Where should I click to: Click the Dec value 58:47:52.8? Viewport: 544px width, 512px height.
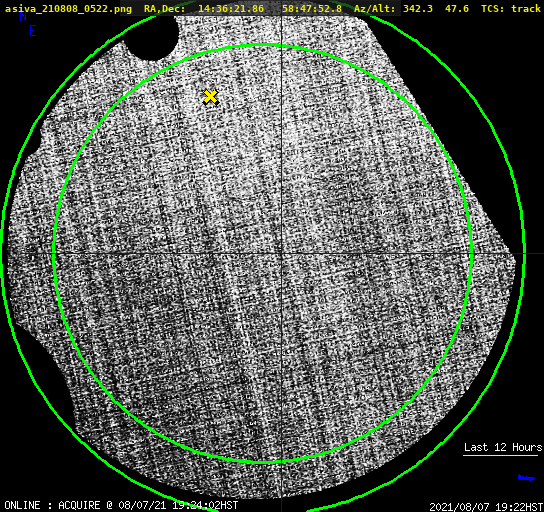pyautogui.click(x=312, y=9)
